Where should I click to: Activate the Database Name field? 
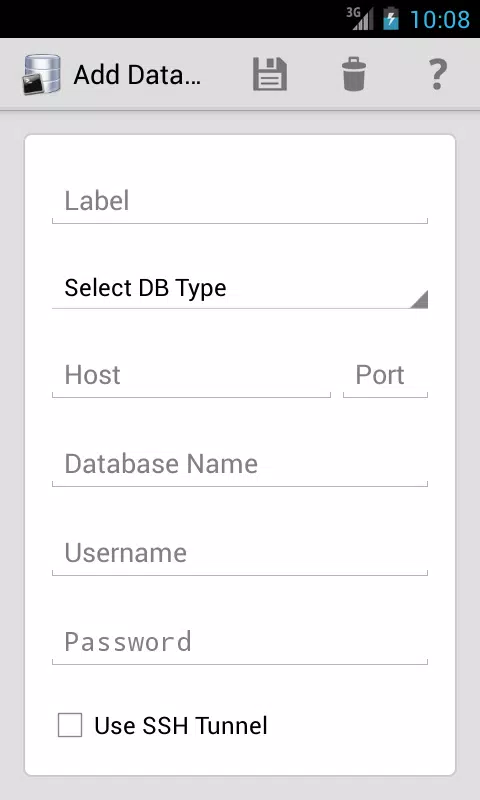[x=240, y=465]
